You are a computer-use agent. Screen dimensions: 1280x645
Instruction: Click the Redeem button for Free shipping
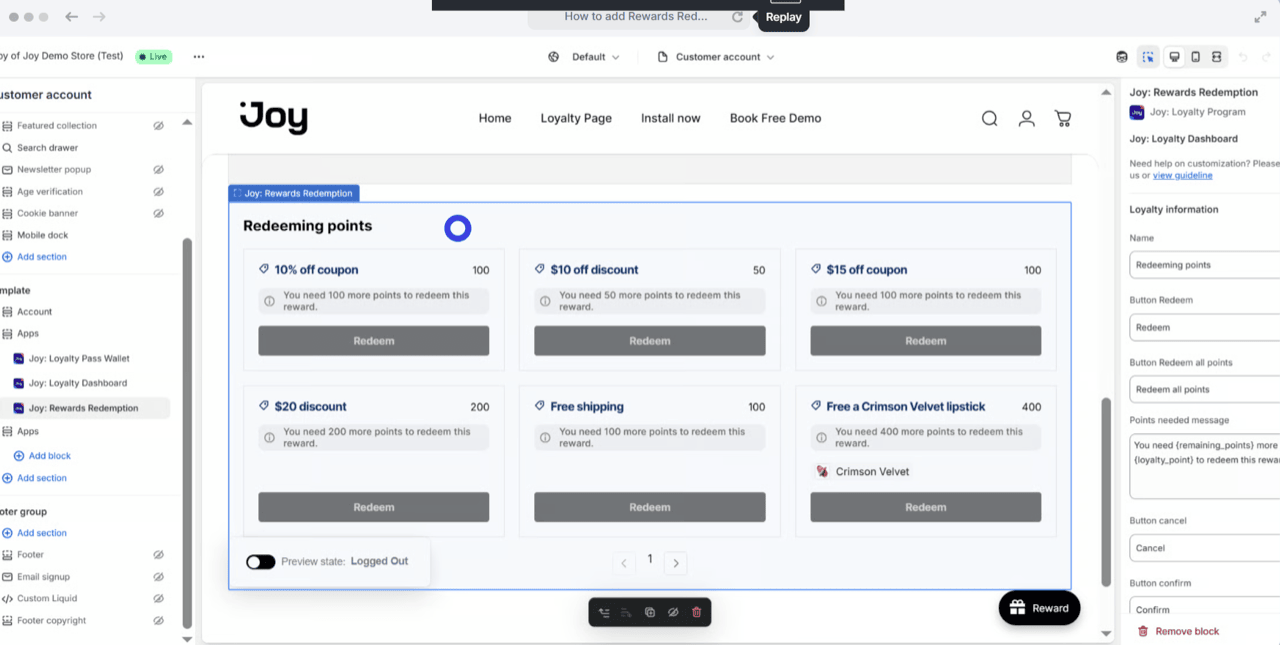650,507
